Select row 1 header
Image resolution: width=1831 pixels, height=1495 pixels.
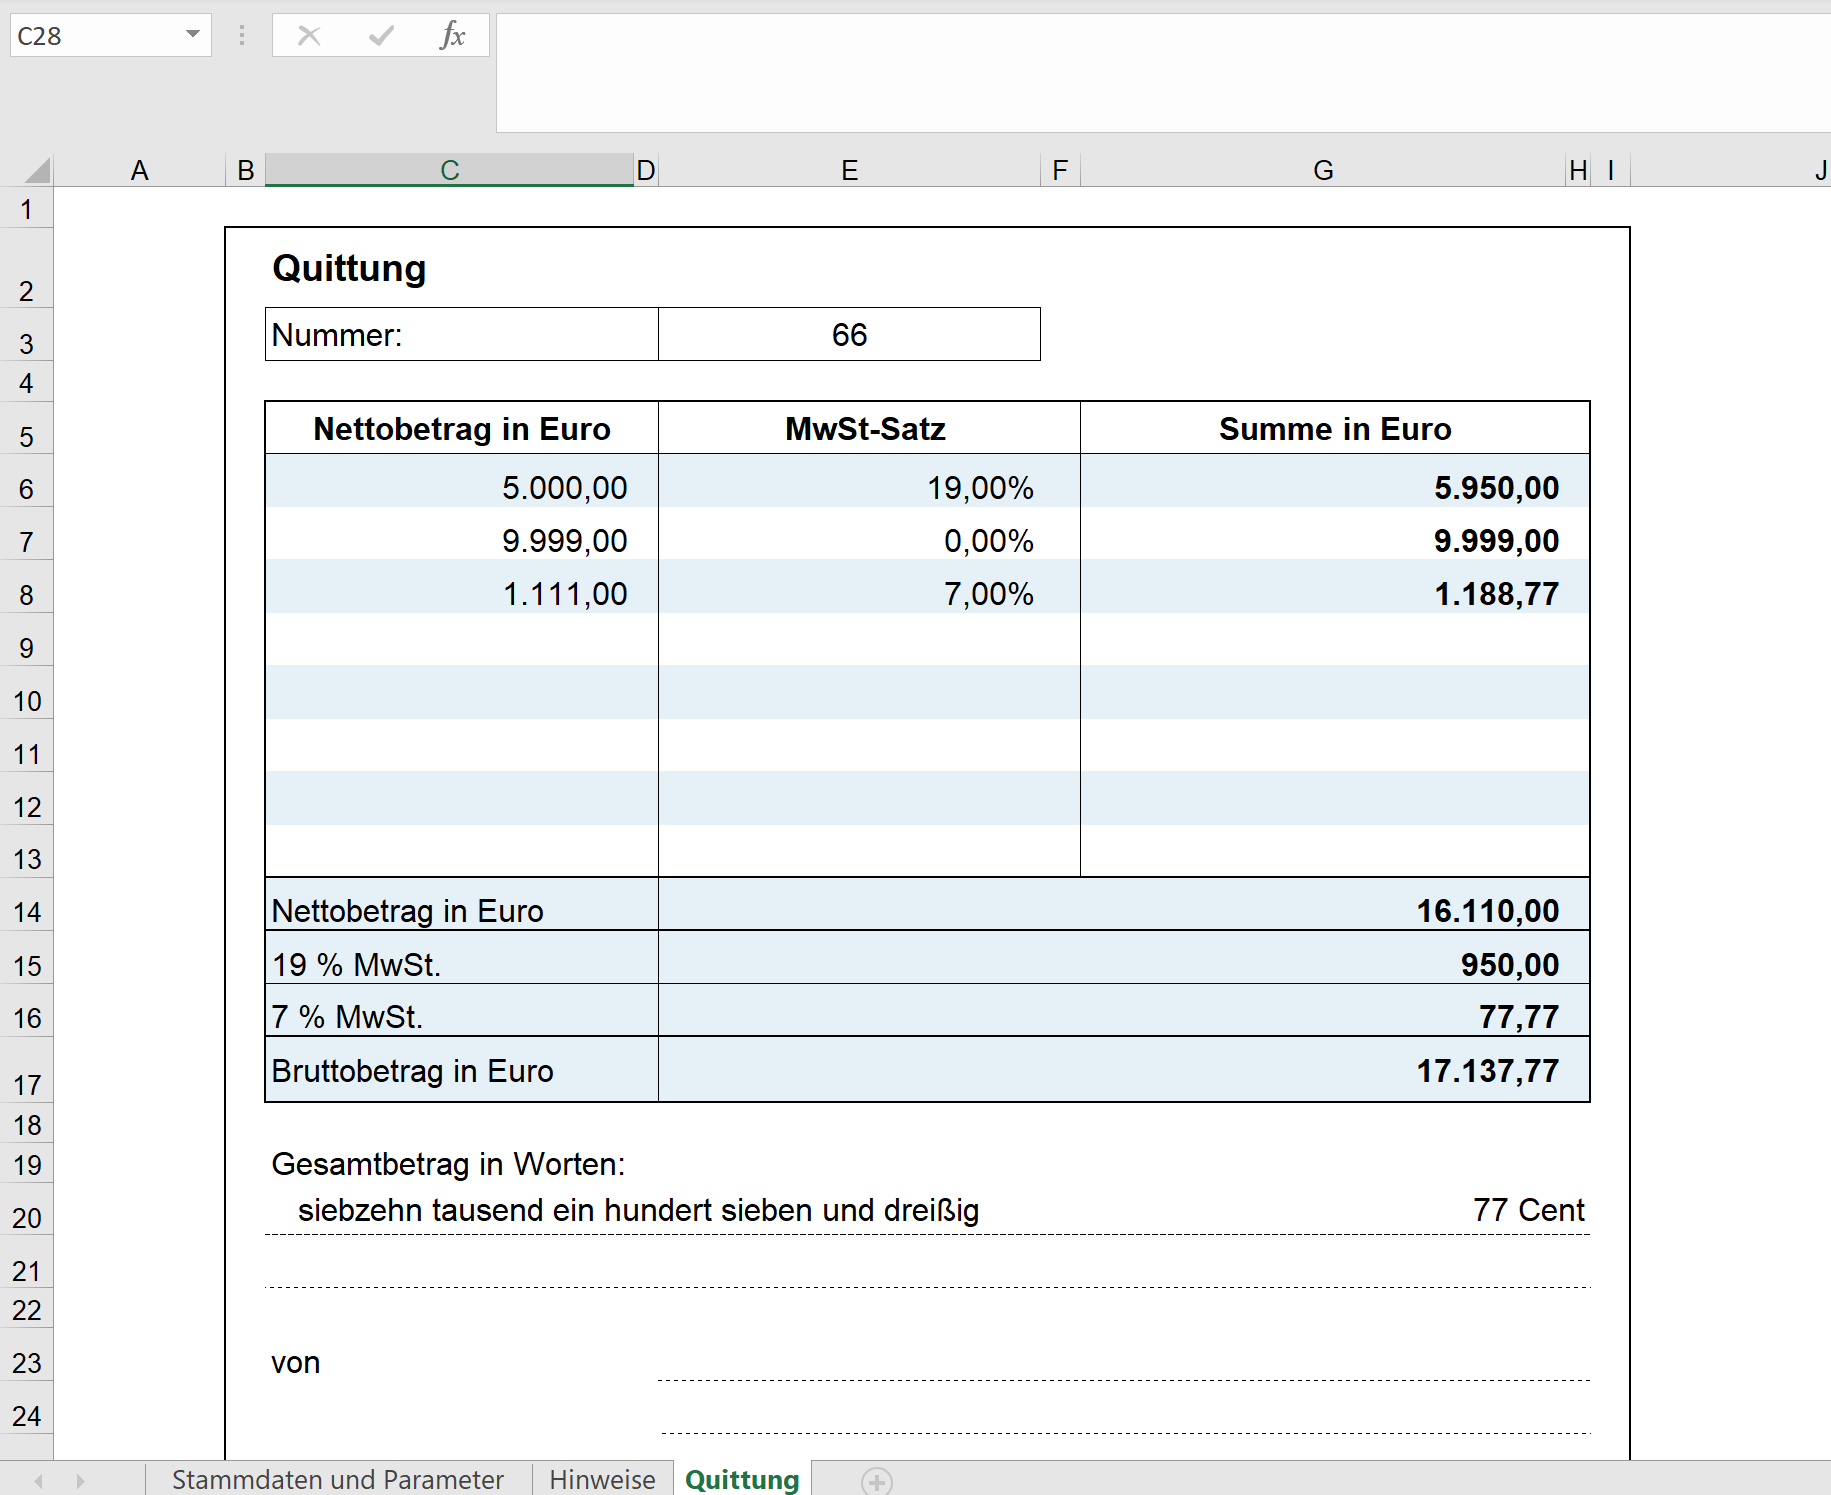tap(27, 209)
